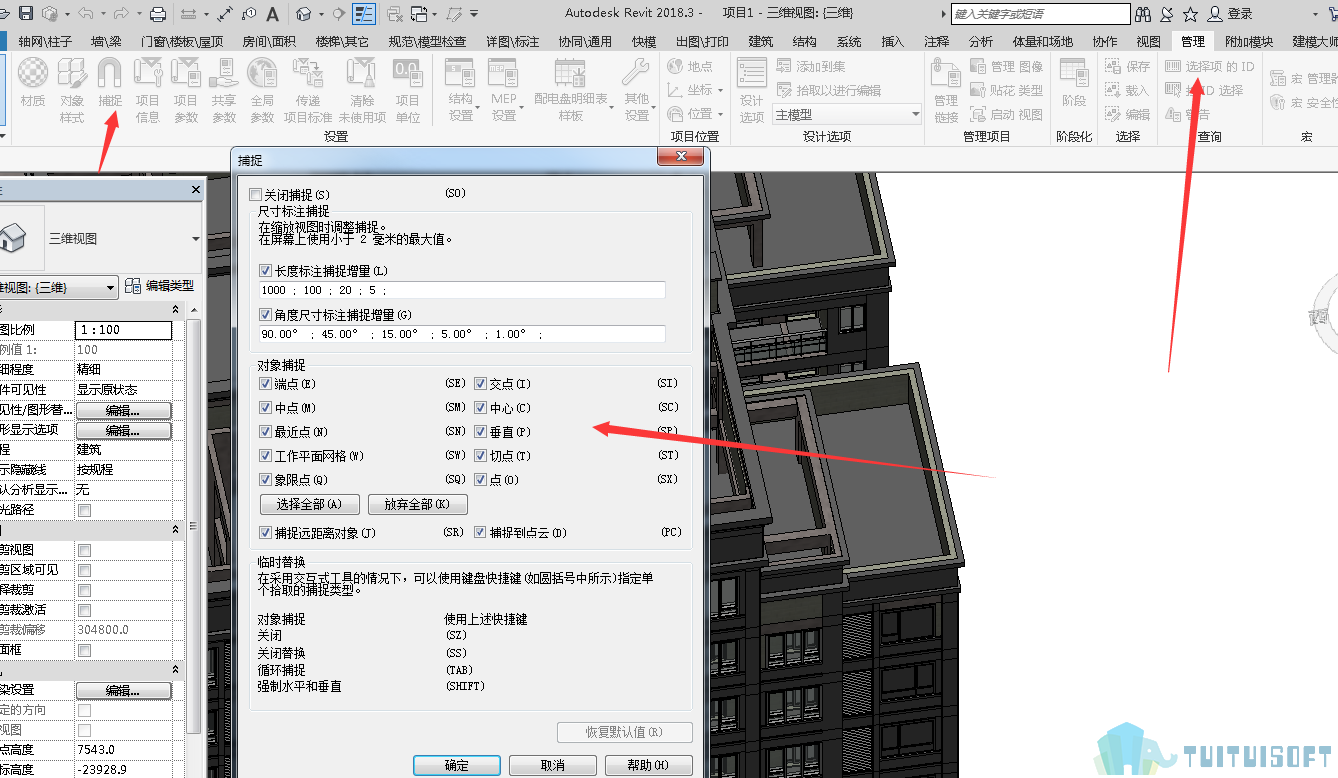Image resolution: width=1338 pixels, height=778 pixels.
Task: Toggle the thin lines icon in quick access toolbar
Action: [363, 13]
